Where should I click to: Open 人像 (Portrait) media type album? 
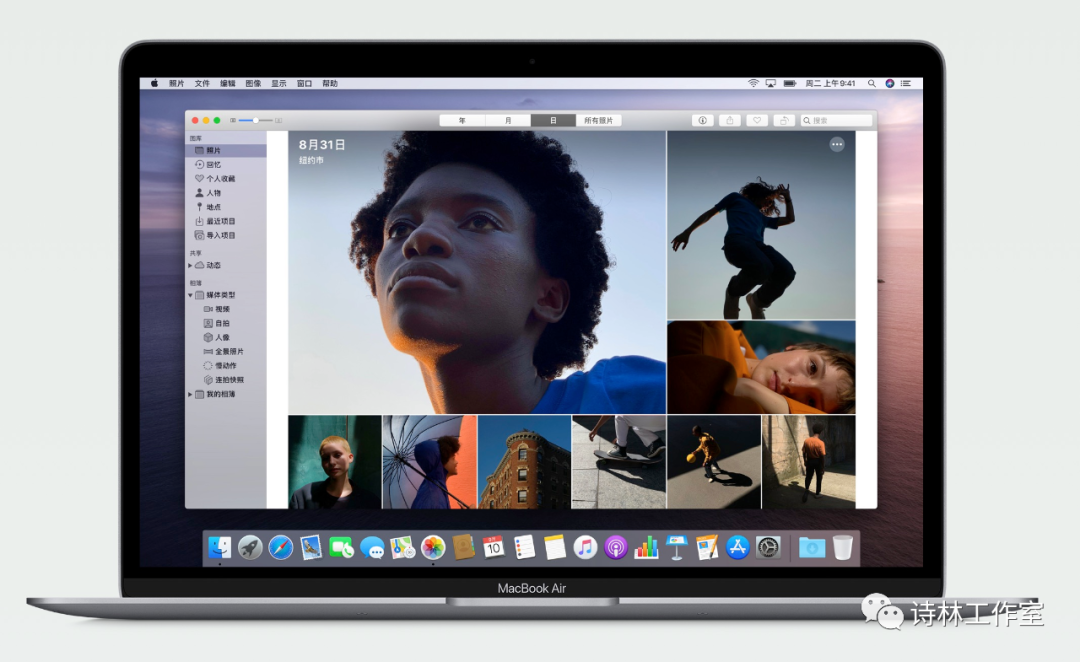coord(217,338)
